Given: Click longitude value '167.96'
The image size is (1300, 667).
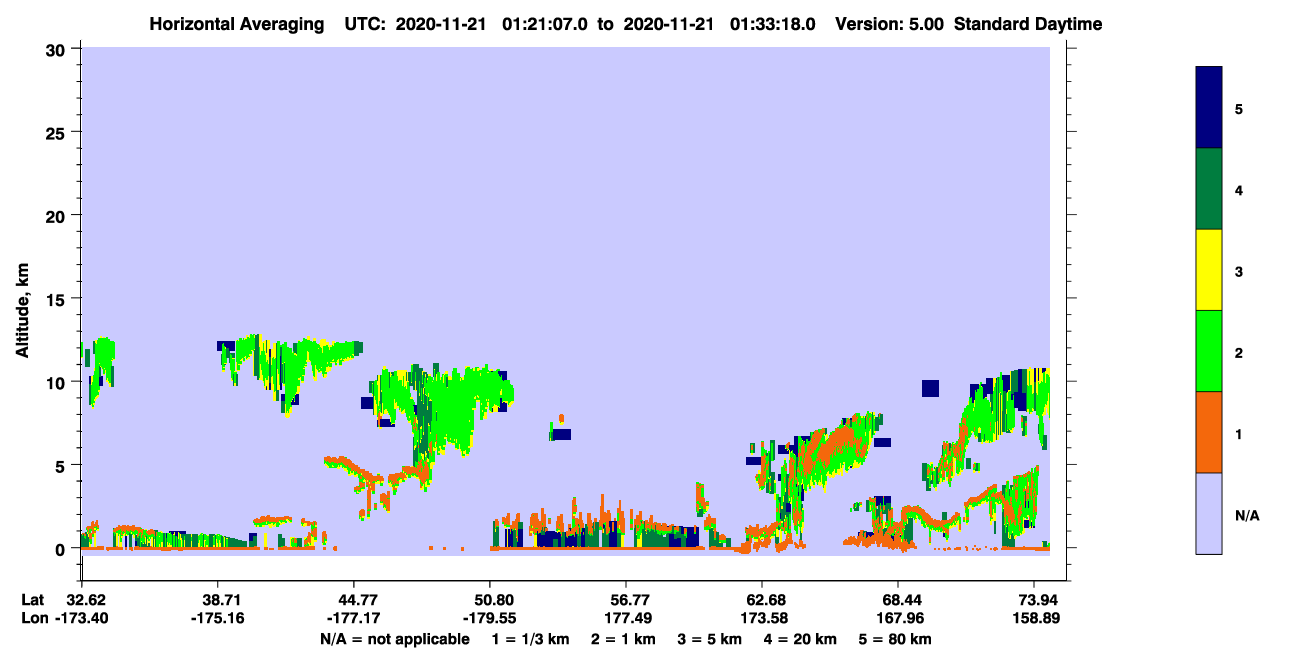Looking at the screenshot, I should (898, 619).
